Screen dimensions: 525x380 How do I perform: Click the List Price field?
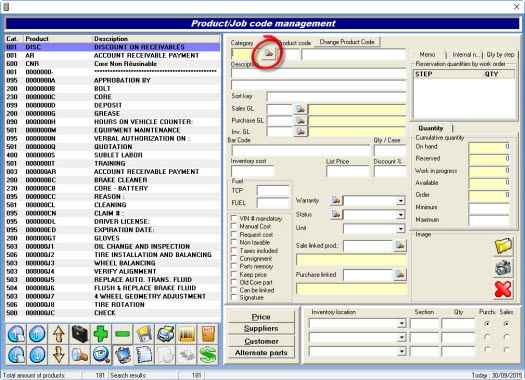point(348,171)
